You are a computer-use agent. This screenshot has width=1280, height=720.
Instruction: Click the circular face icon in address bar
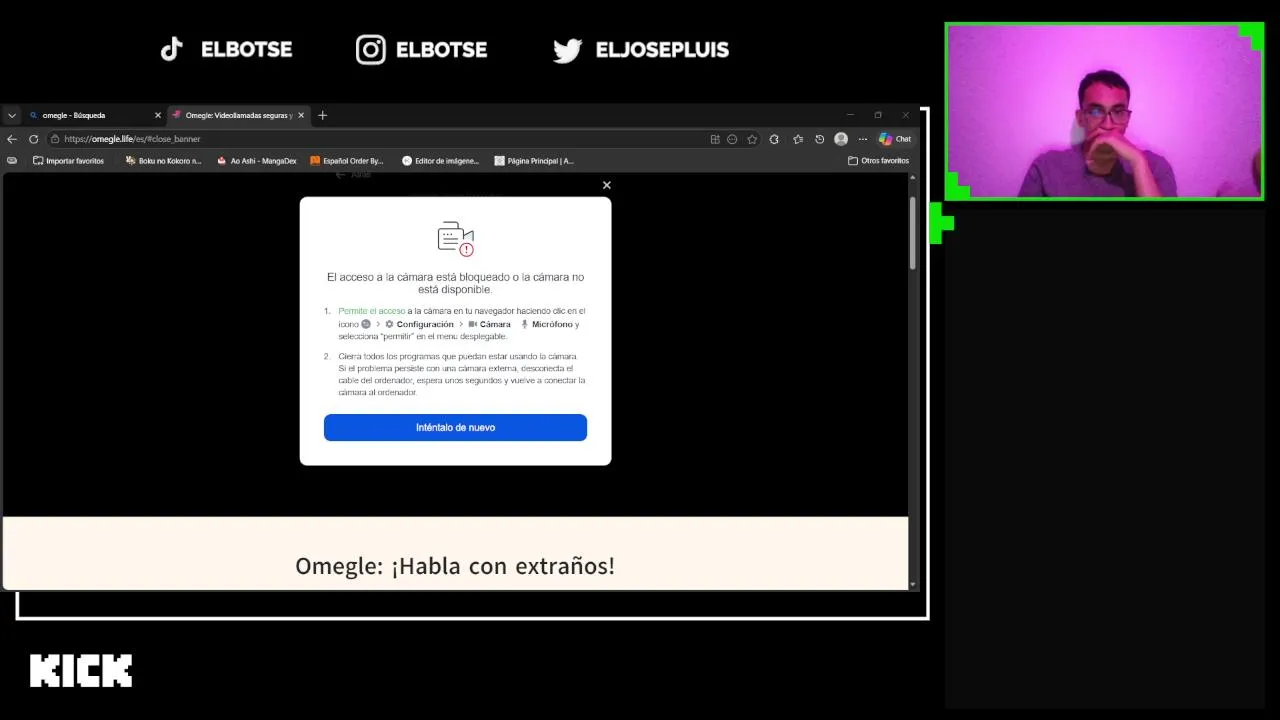(732, 139)
